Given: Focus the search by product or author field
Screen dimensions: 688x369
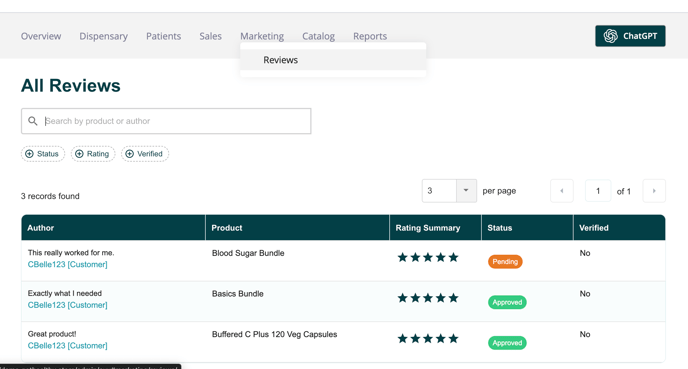Looking at the screenshot, I should pos(166,121).
